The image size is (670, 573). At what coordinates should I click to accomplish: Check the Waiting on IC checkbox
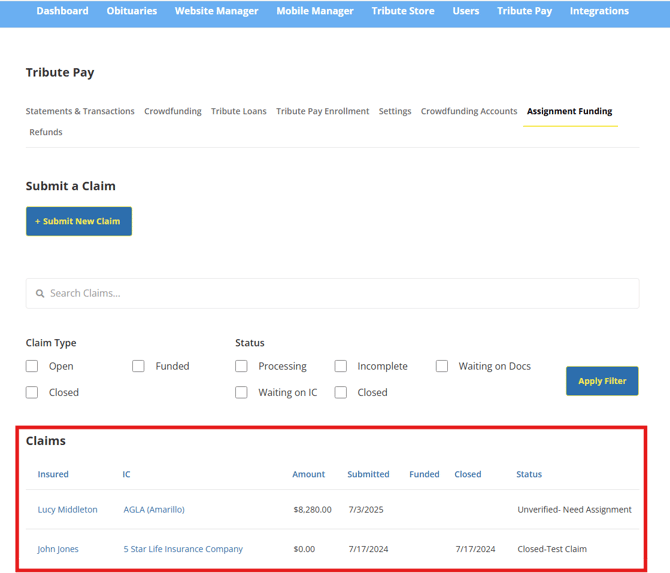[241, 393]
